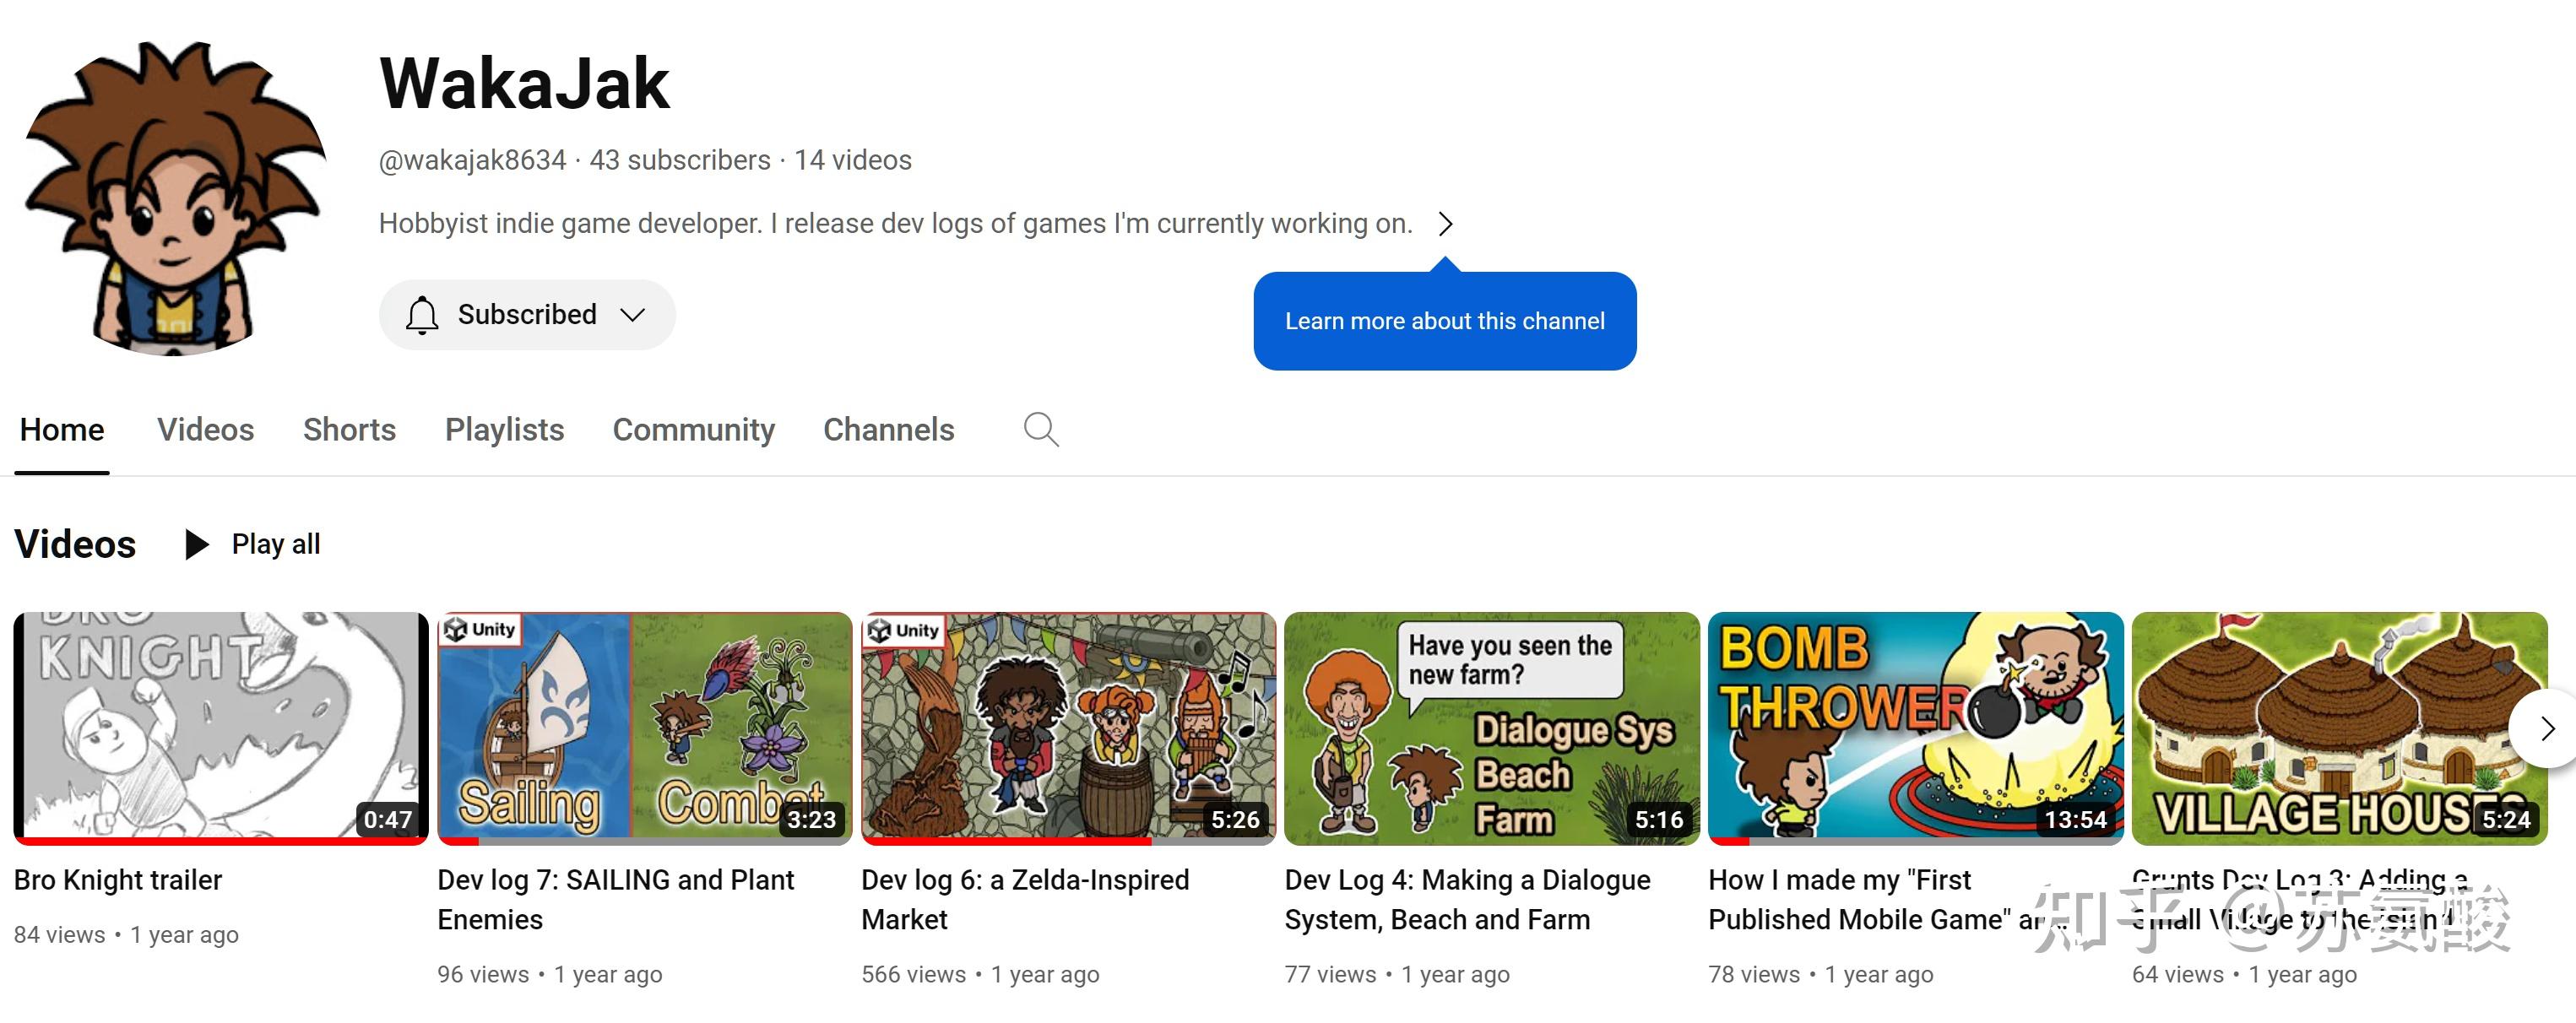The width and height of the screenshot is (2576, 1023).
Task: Switch to the Videos tab
Action: click(205, 430)
